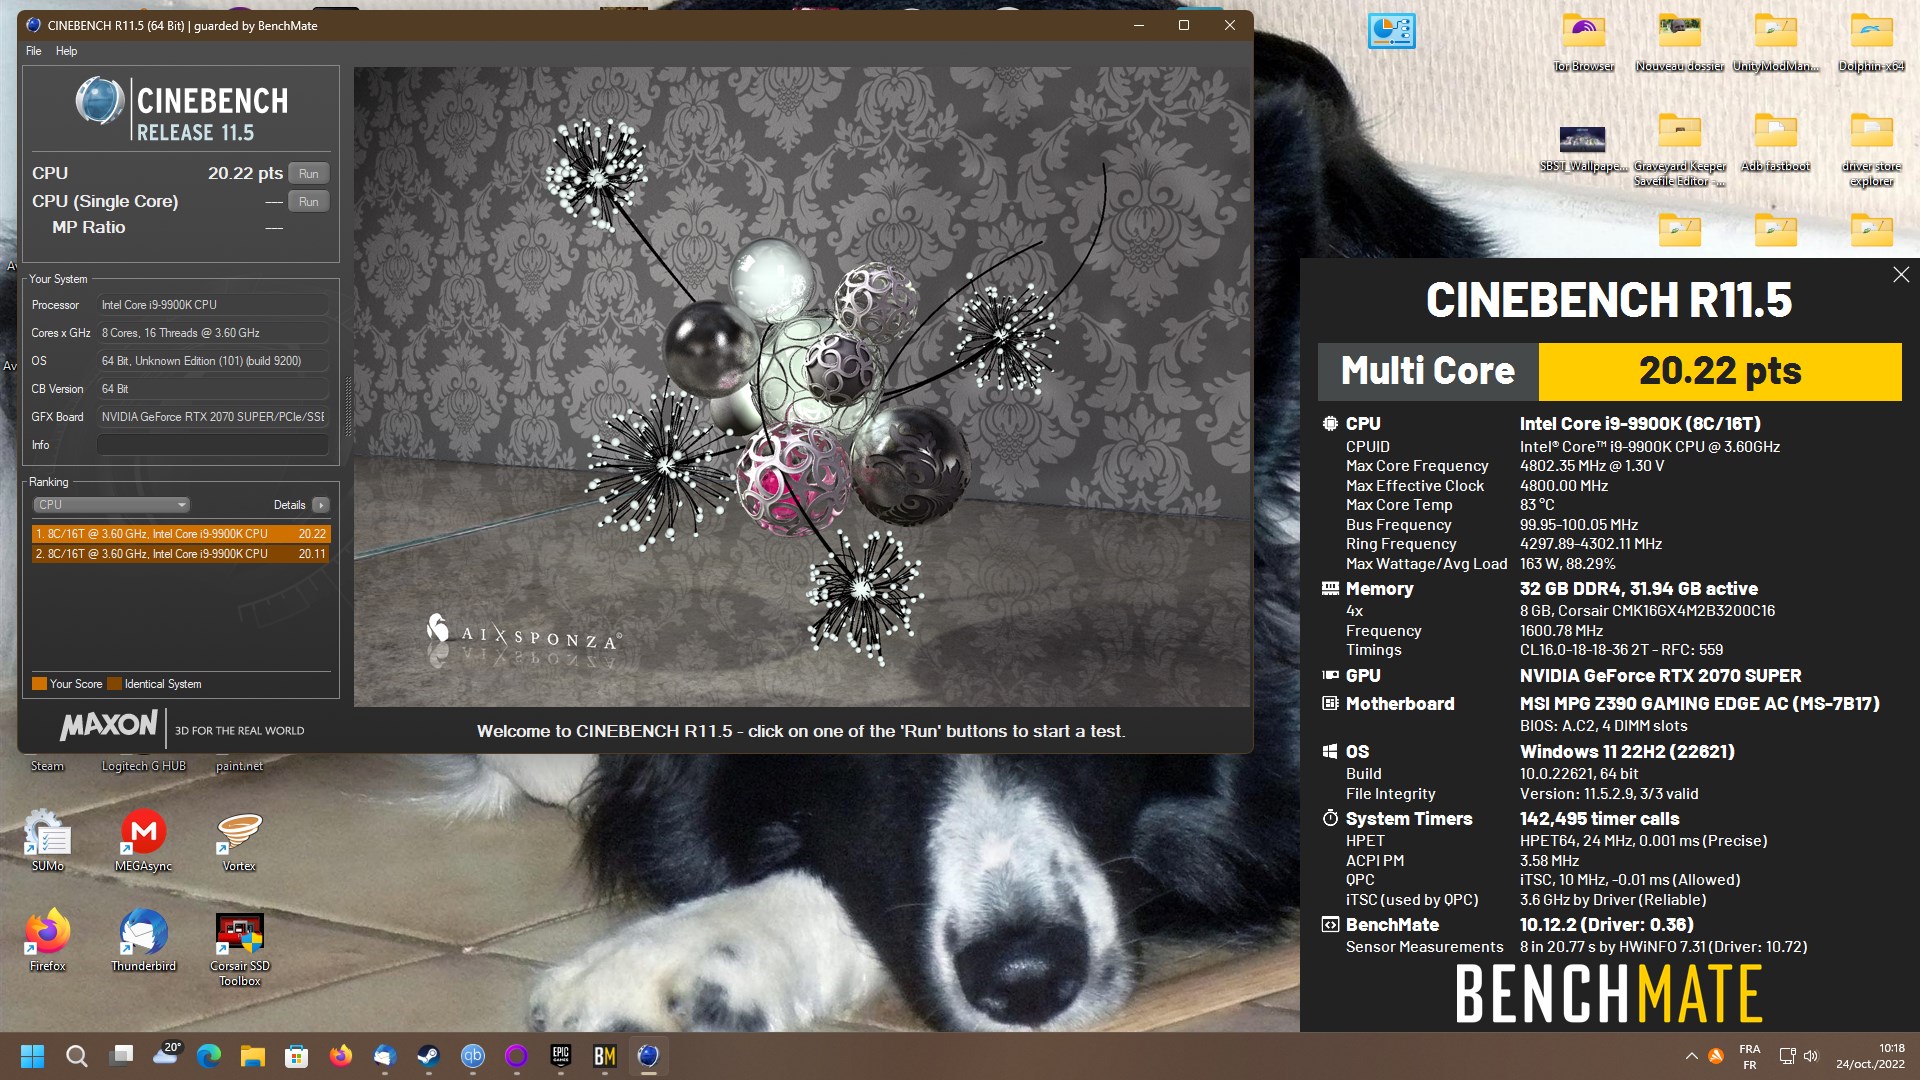Image resolution: width=1920 pixels, height=1080 pixels.
Task: Click the Cinebench rendered scene image
Action: pos(802,387)
